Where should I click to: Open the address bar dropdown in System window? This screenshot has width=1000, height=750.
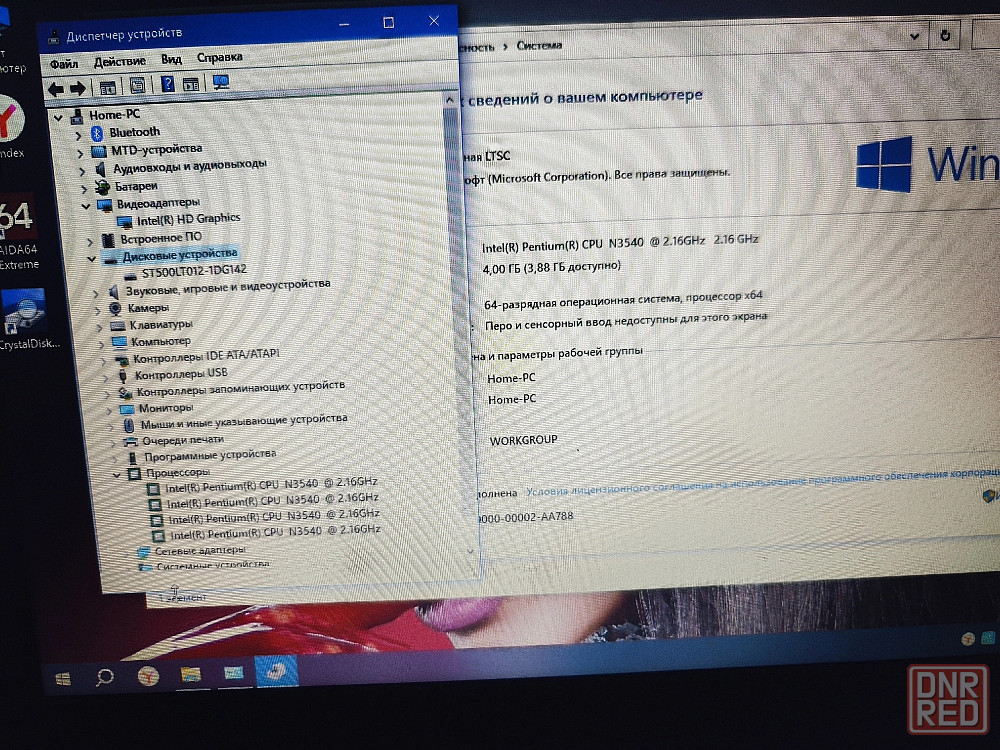[914, 36]
